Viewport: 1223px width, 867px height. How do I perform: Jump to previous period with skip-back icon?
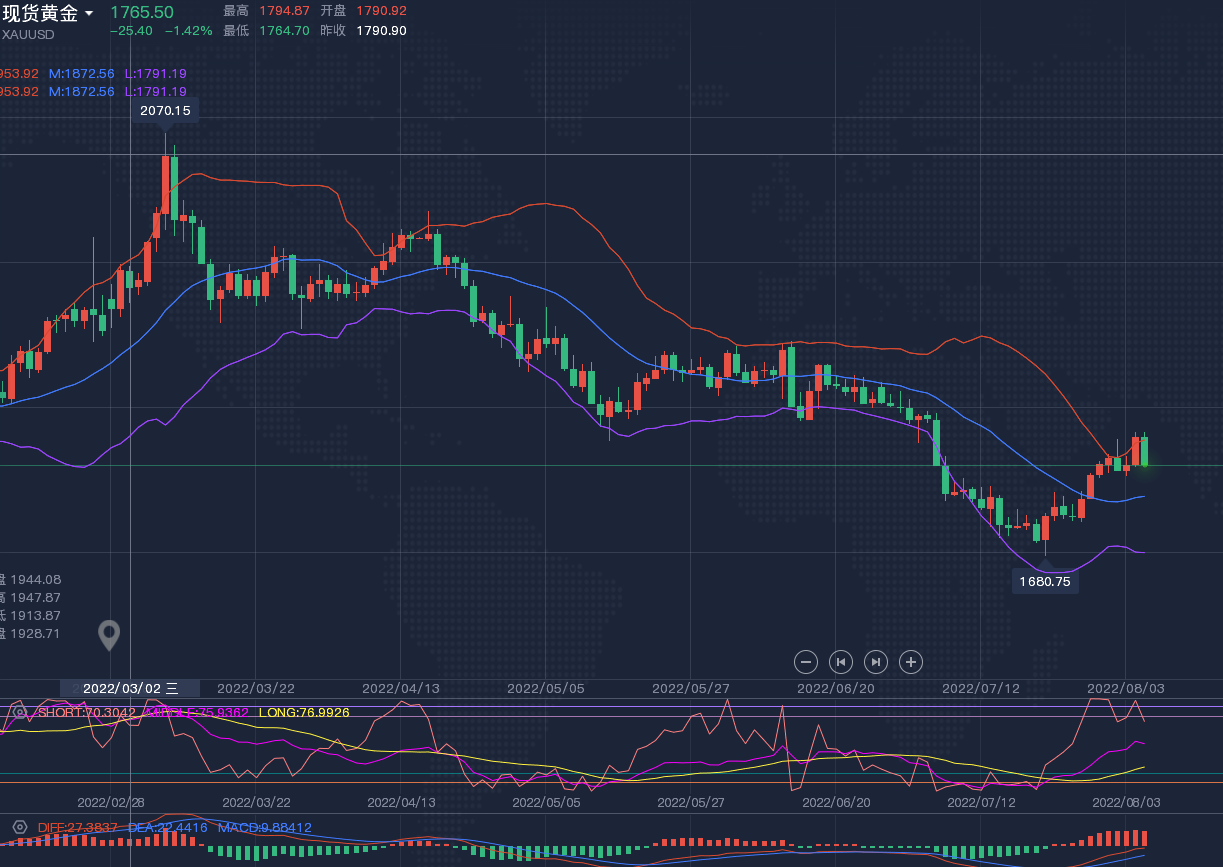point(841,661)
